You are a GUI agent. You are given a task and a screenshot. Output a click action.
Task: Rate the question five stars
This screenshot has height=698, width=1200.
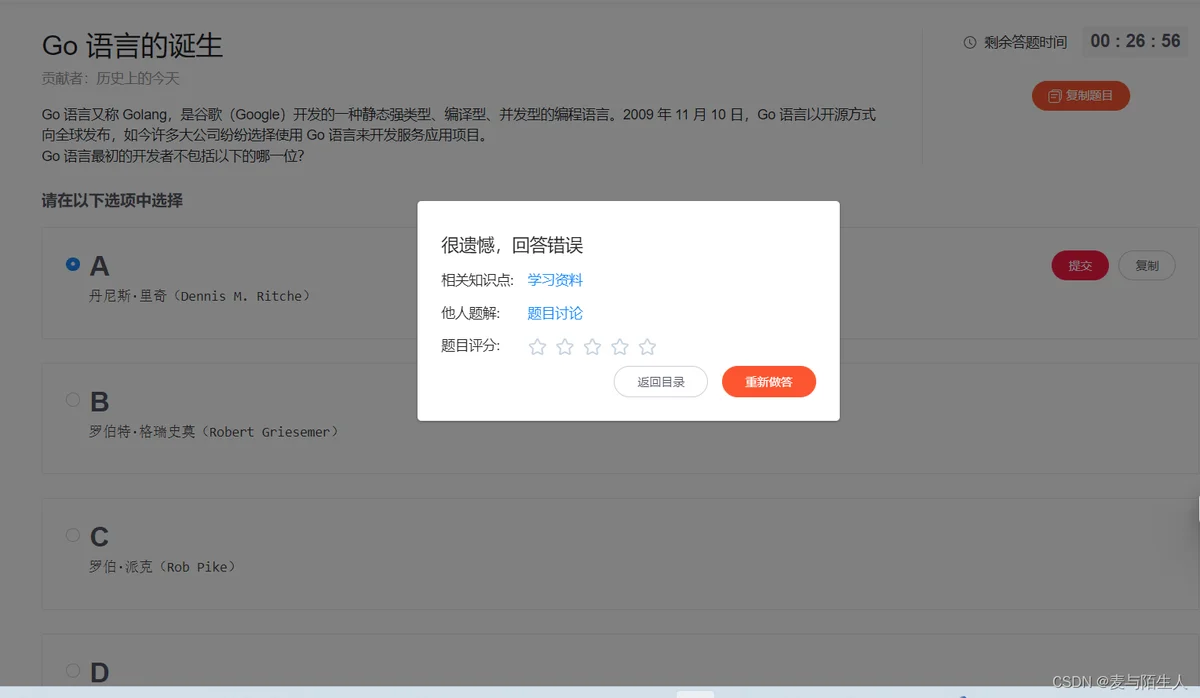click(647, 347)
